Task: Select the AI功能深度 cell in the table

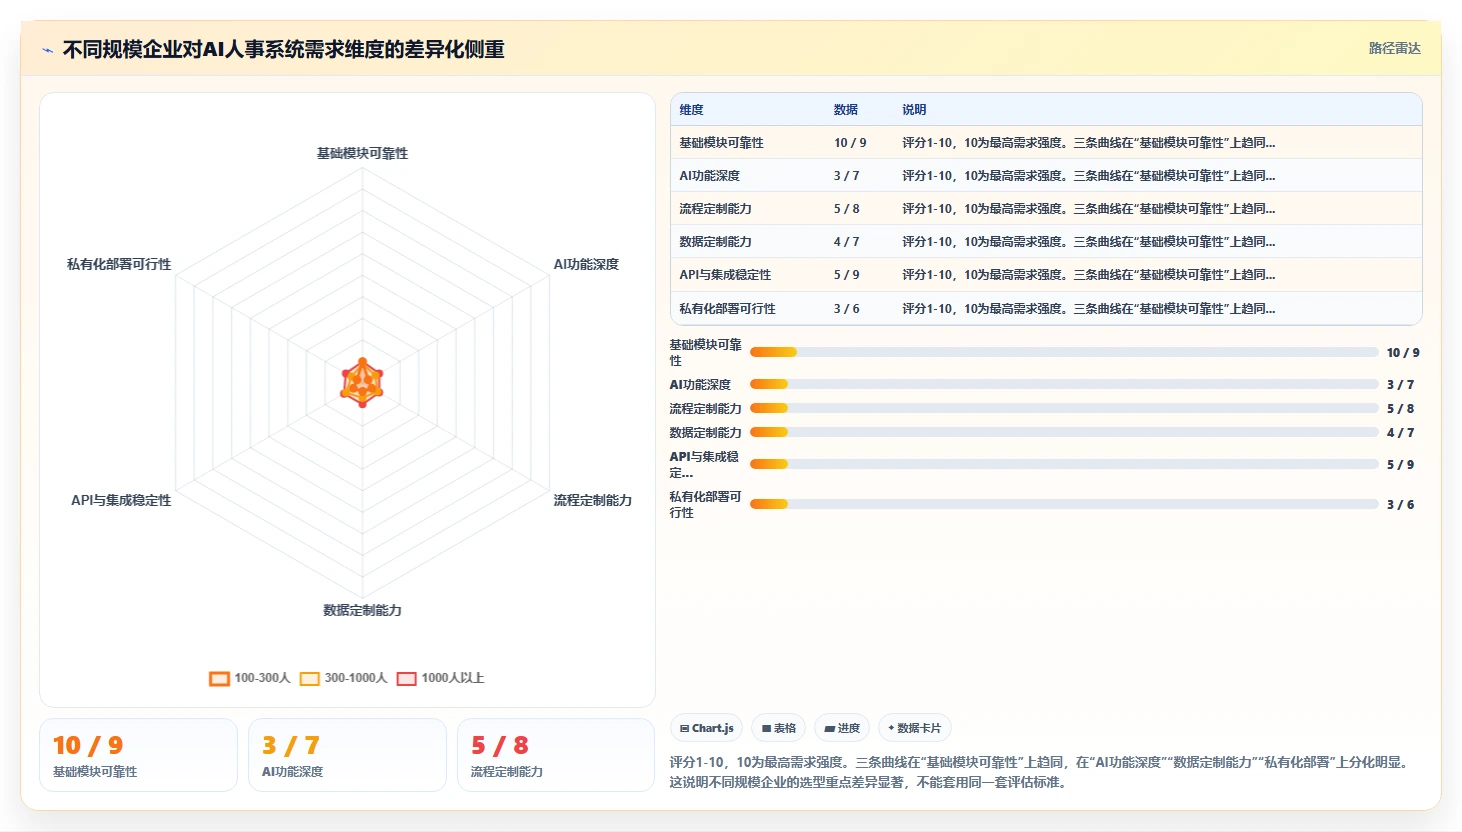Action: 709,176
